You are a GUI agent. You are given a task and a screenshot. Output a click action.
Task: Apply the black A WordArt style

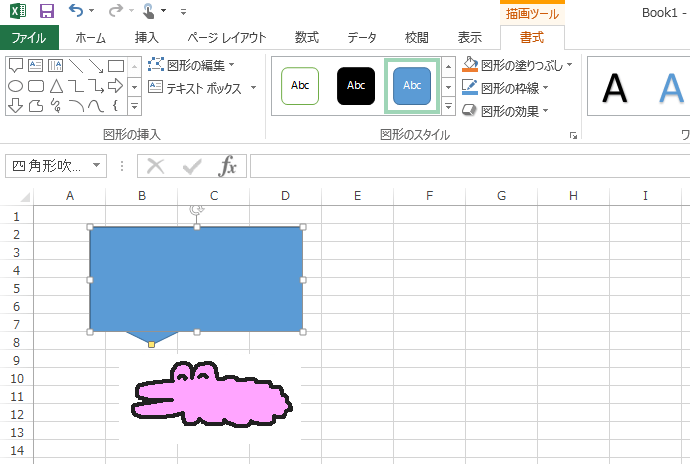pos(614,88)
